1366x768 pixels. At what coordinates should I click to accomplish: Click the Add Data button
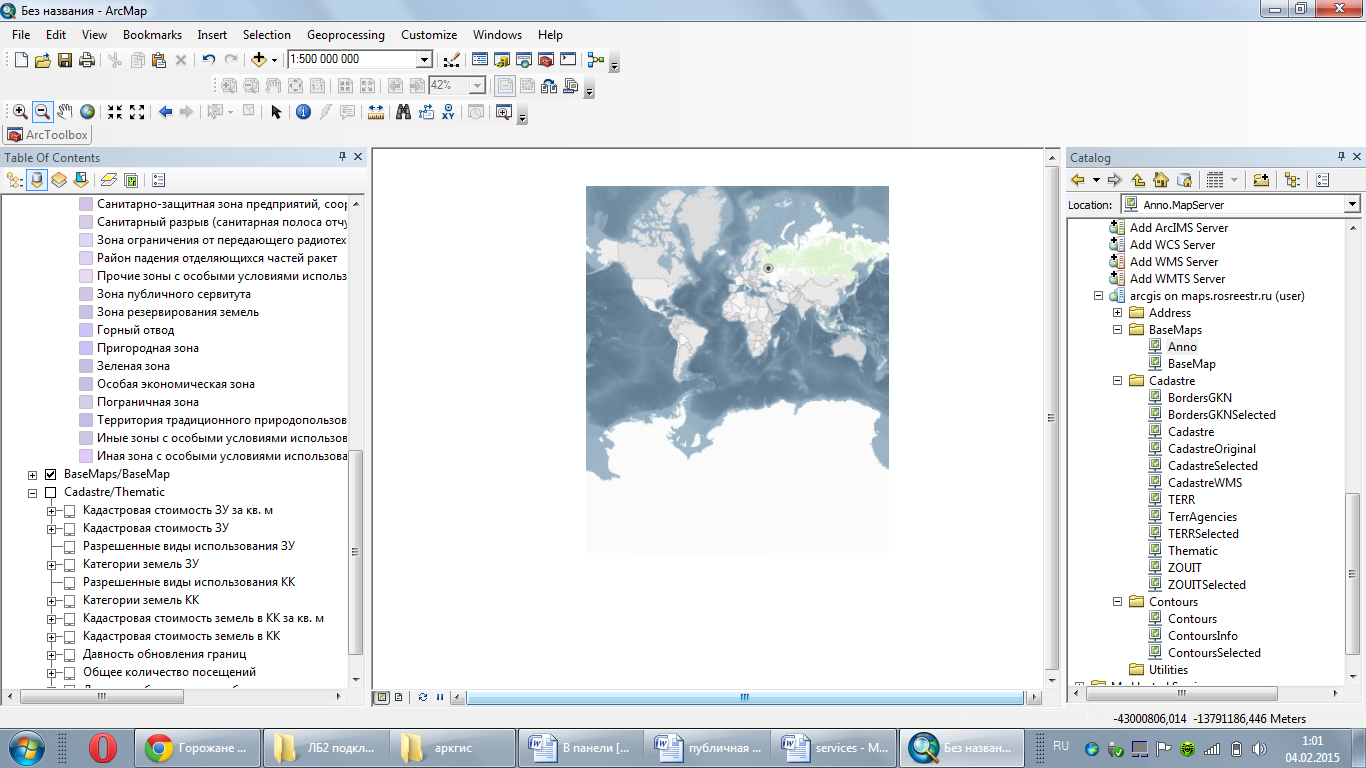259,60
